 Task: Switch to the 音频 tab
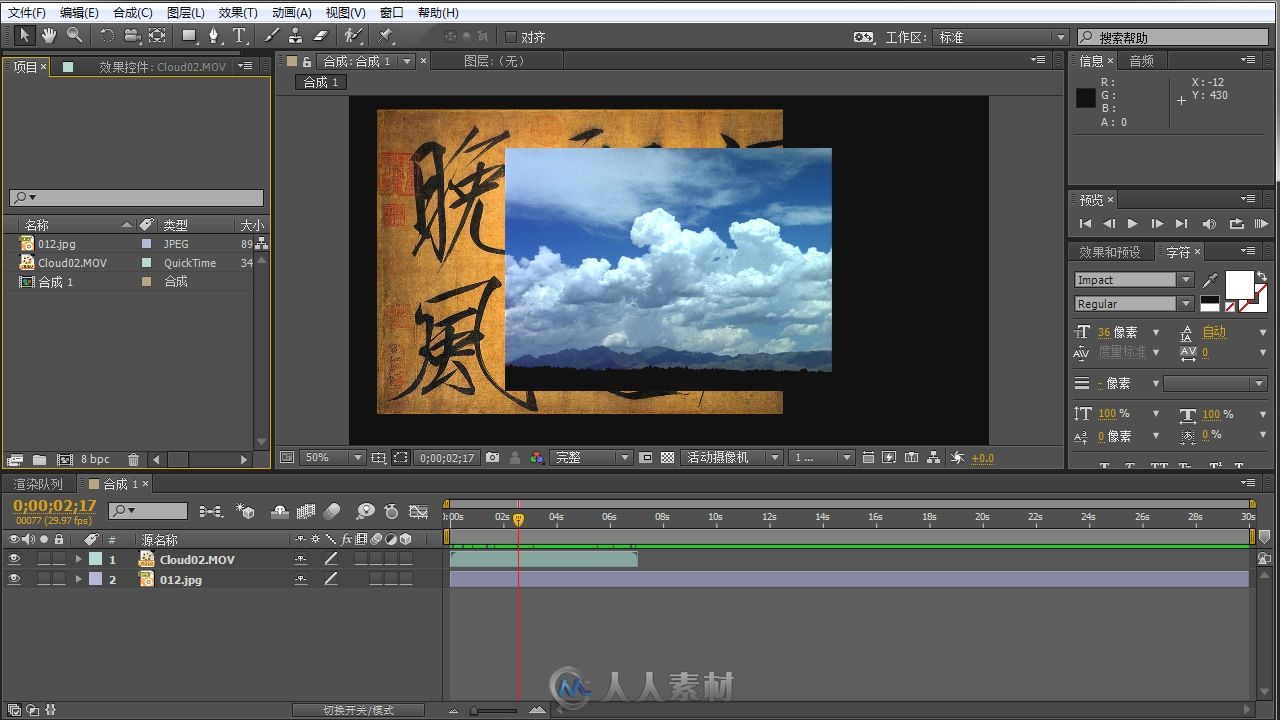point(1142,61)
